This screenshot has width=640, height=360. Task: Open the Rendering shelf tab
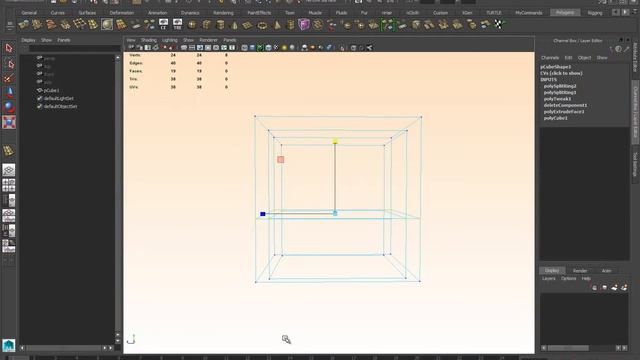[223, 13]
